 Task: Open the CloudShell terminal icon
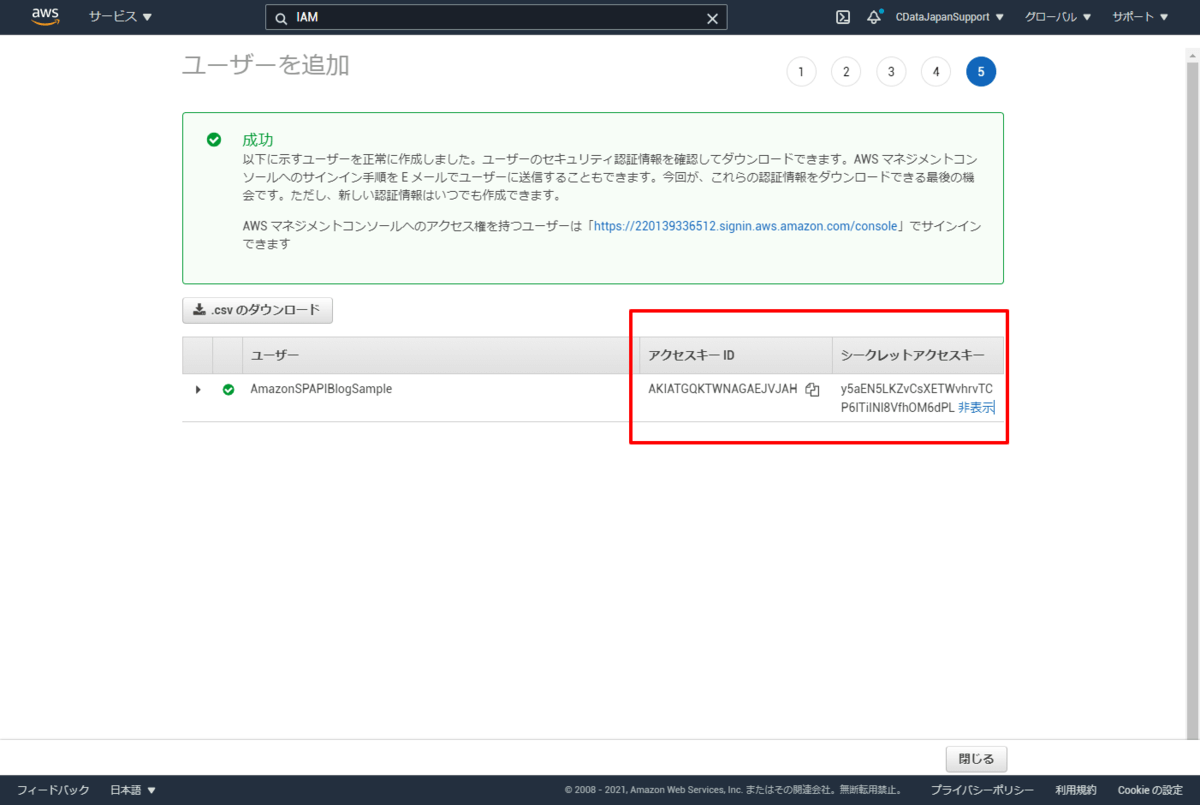pos(843,17)
